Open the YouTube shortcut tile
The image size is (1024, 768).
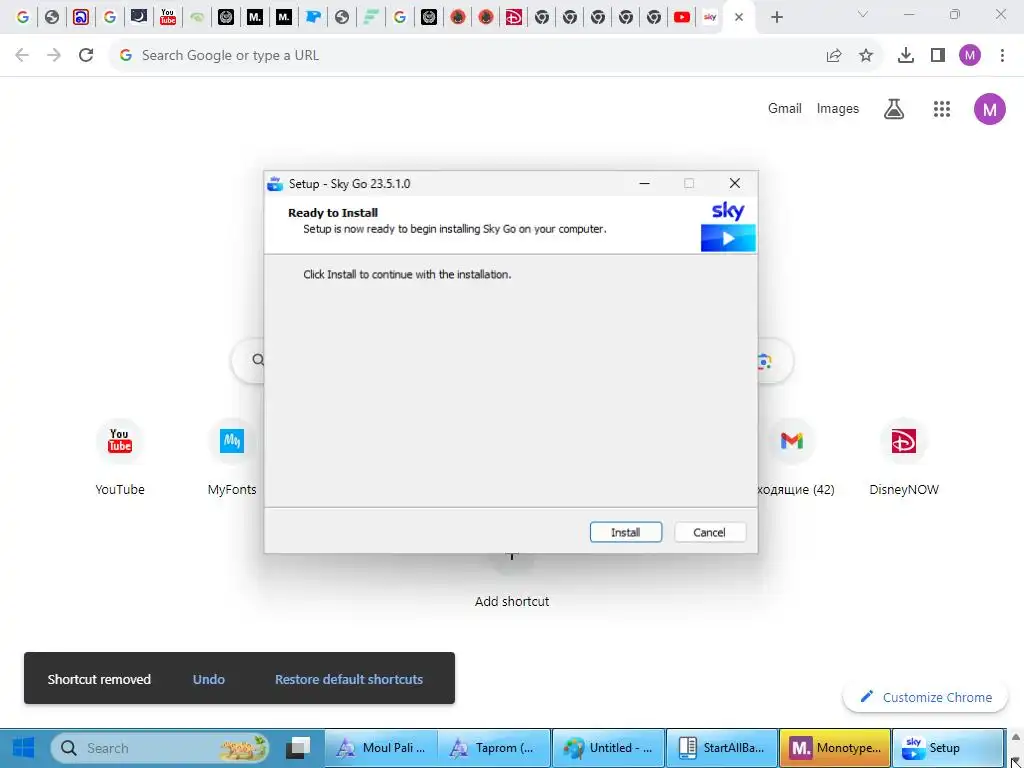tap(120, 457)
